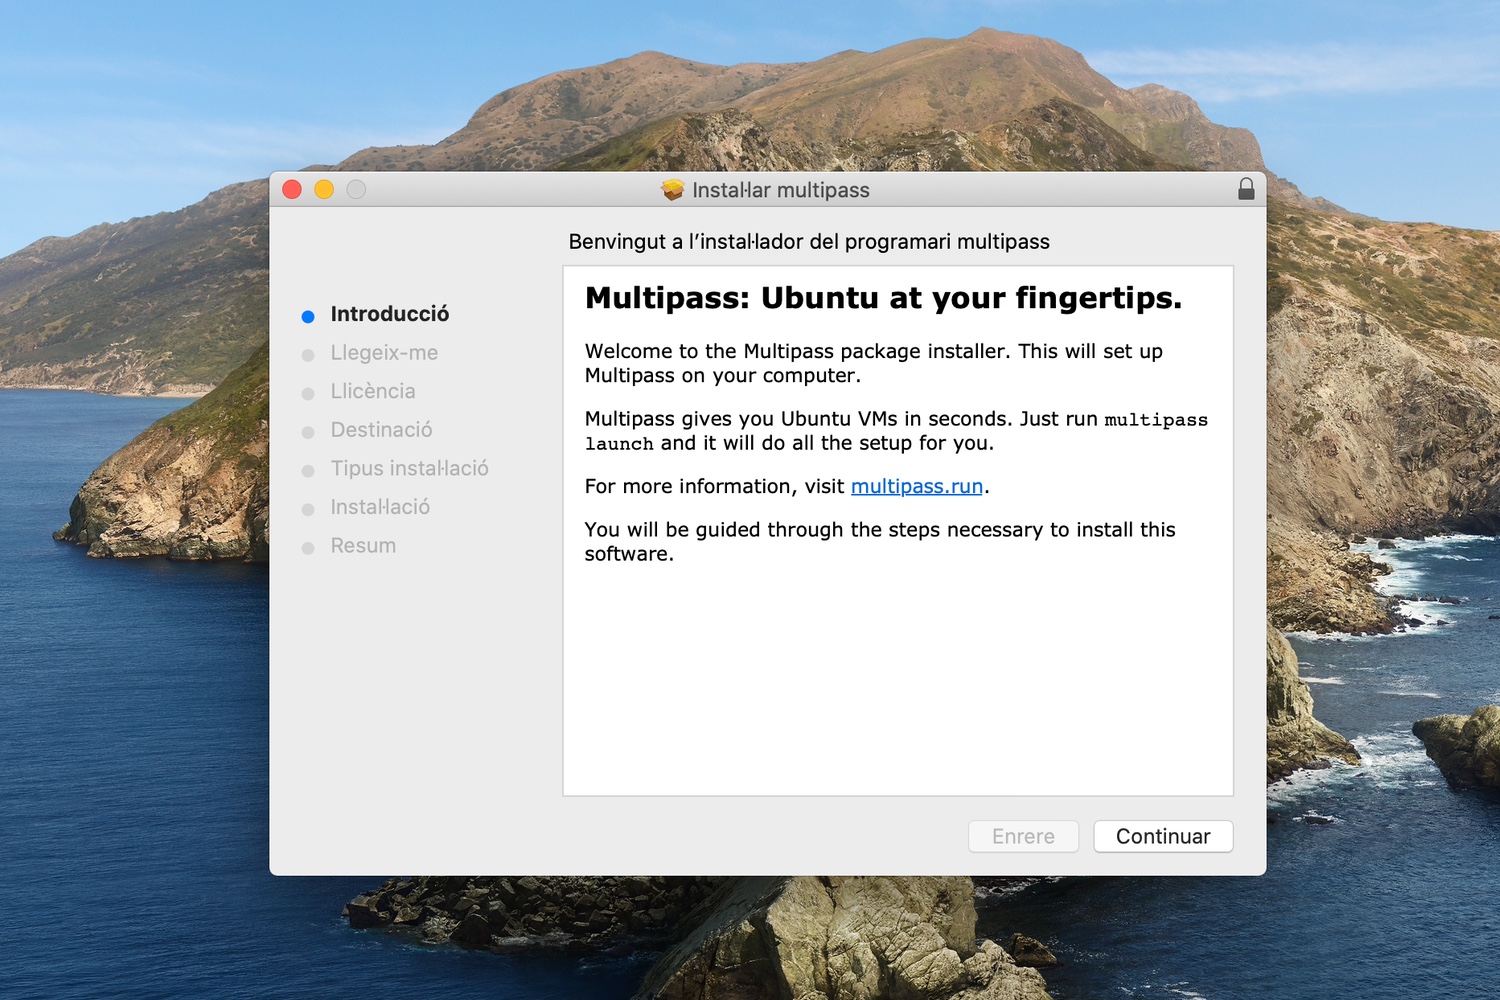
Task: Click the blue bullet beside Introducció
Action: click(308, 316)
